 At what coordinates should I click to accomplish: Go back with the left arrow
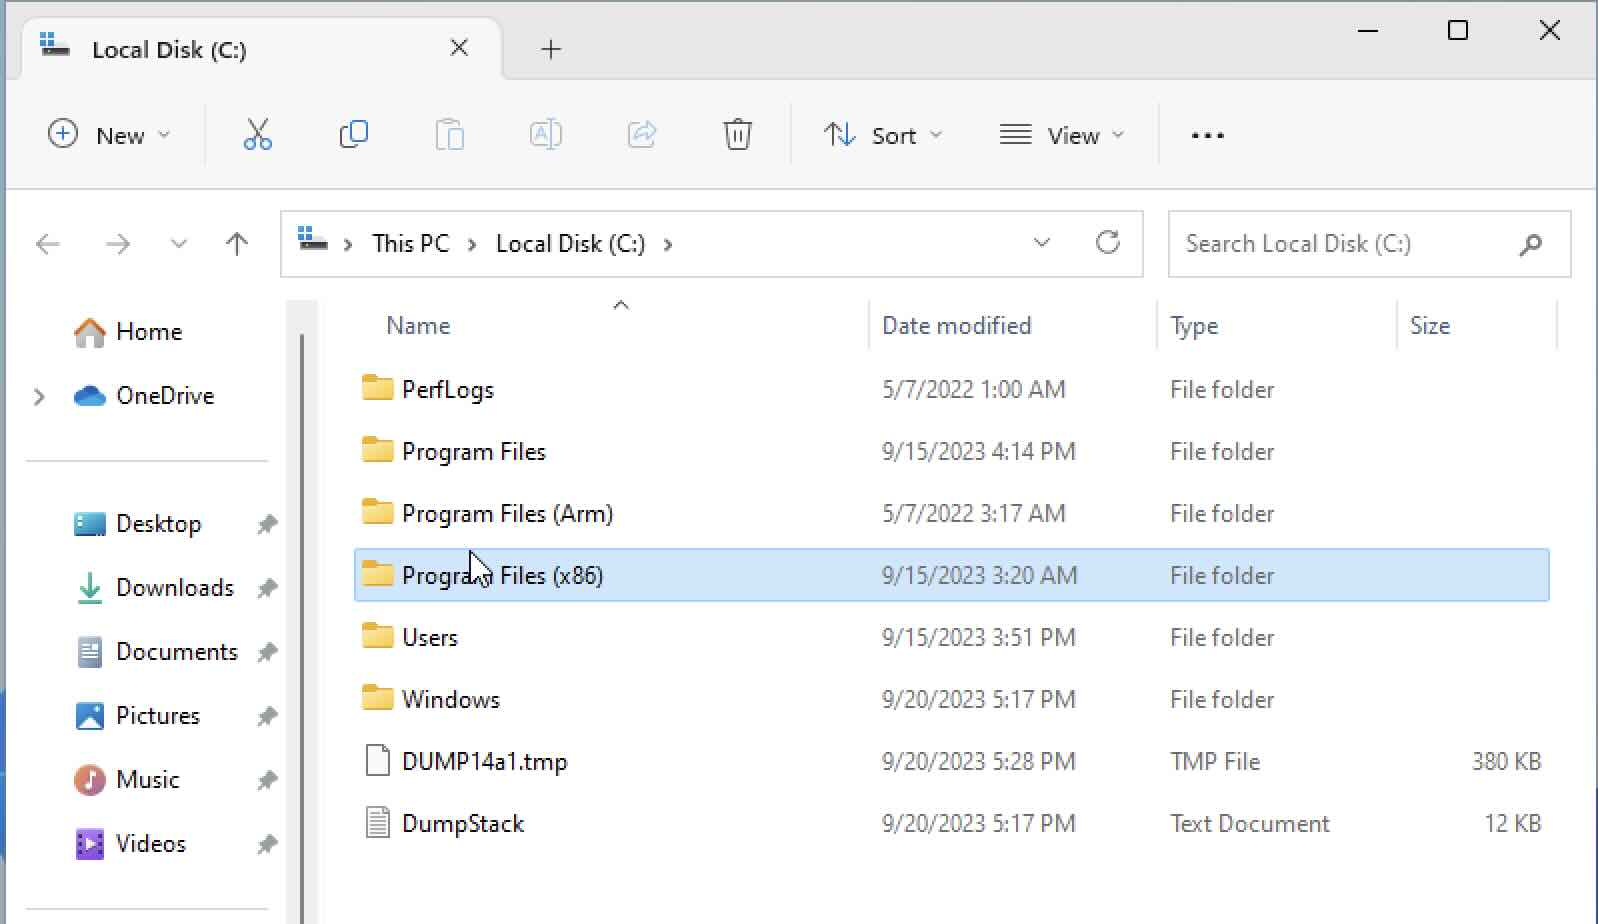[47, 244]
